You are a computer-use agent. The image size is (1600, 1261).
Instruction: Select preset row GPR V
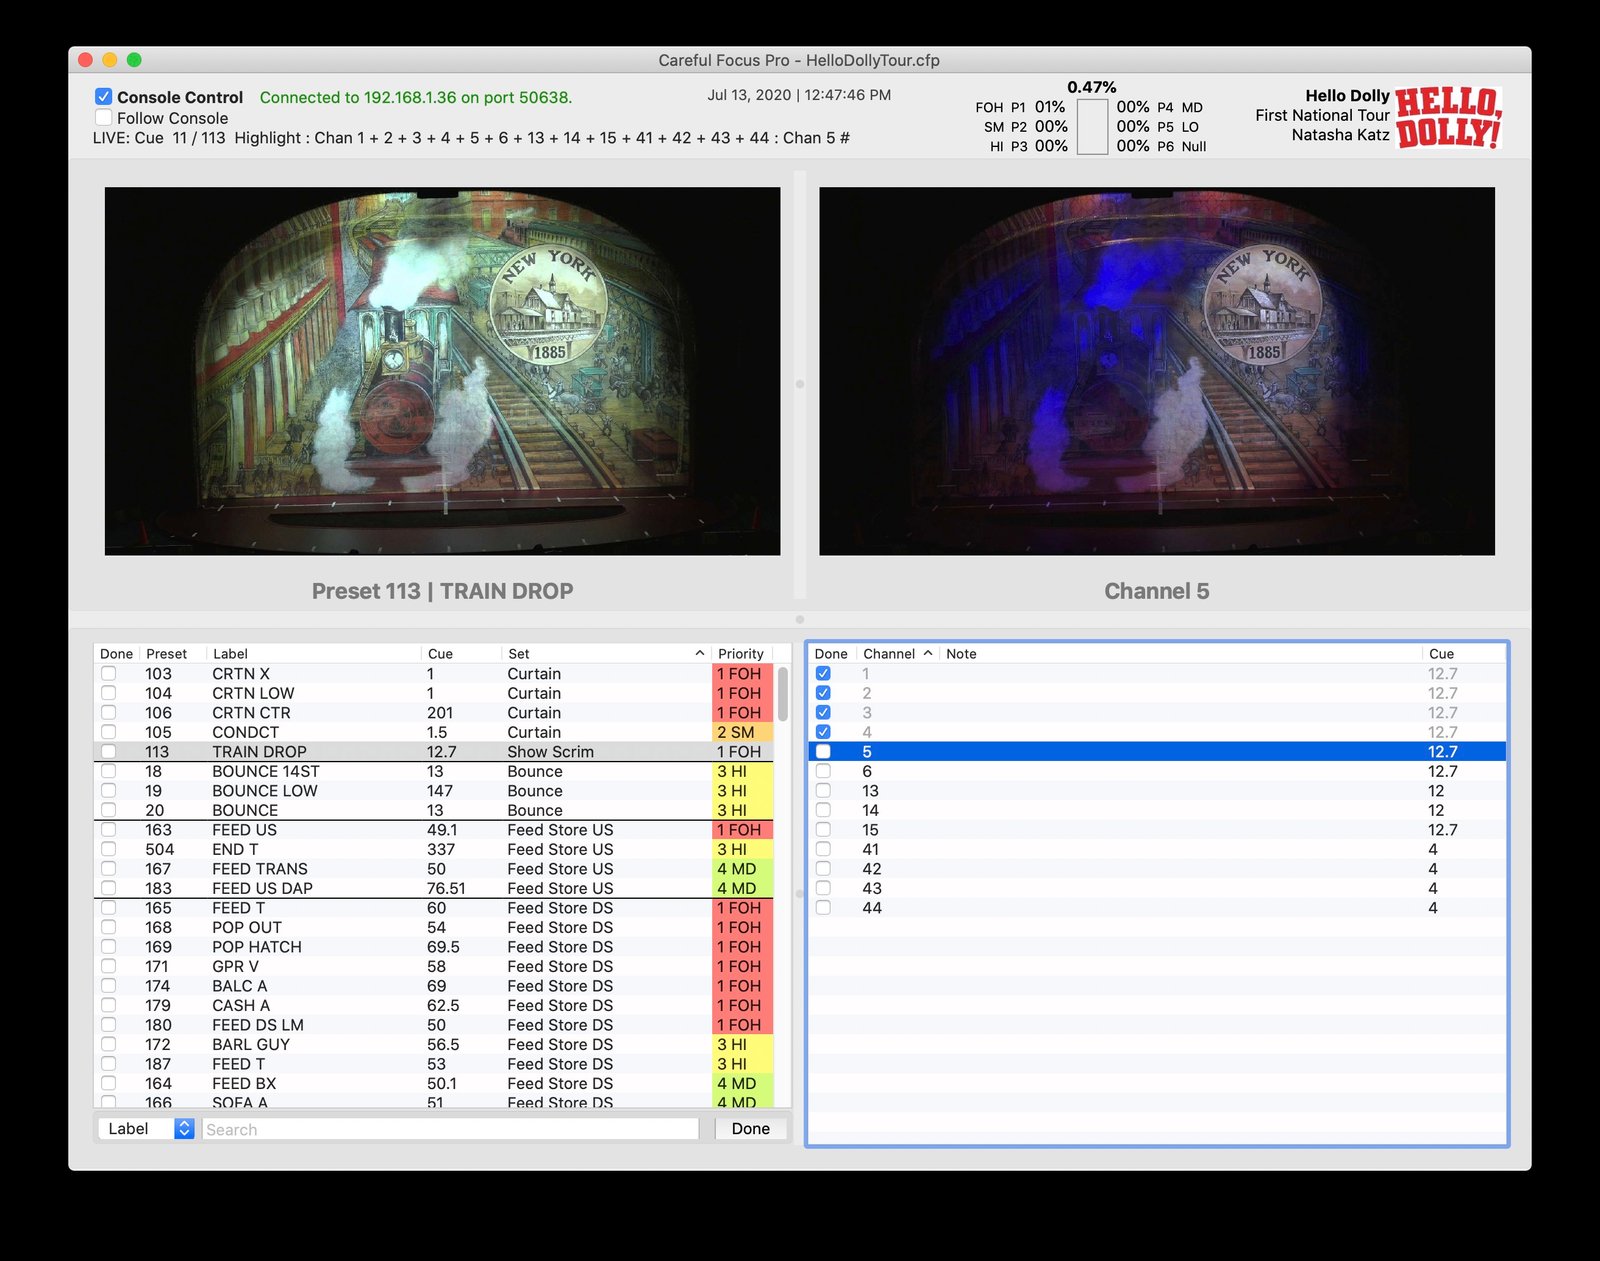[x=435, y=966]
